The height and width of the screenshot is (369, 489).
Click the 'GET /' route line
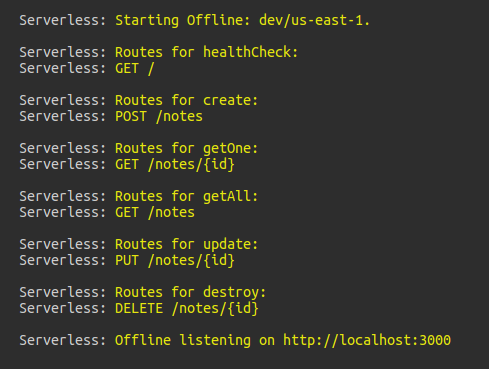(134, 68)
